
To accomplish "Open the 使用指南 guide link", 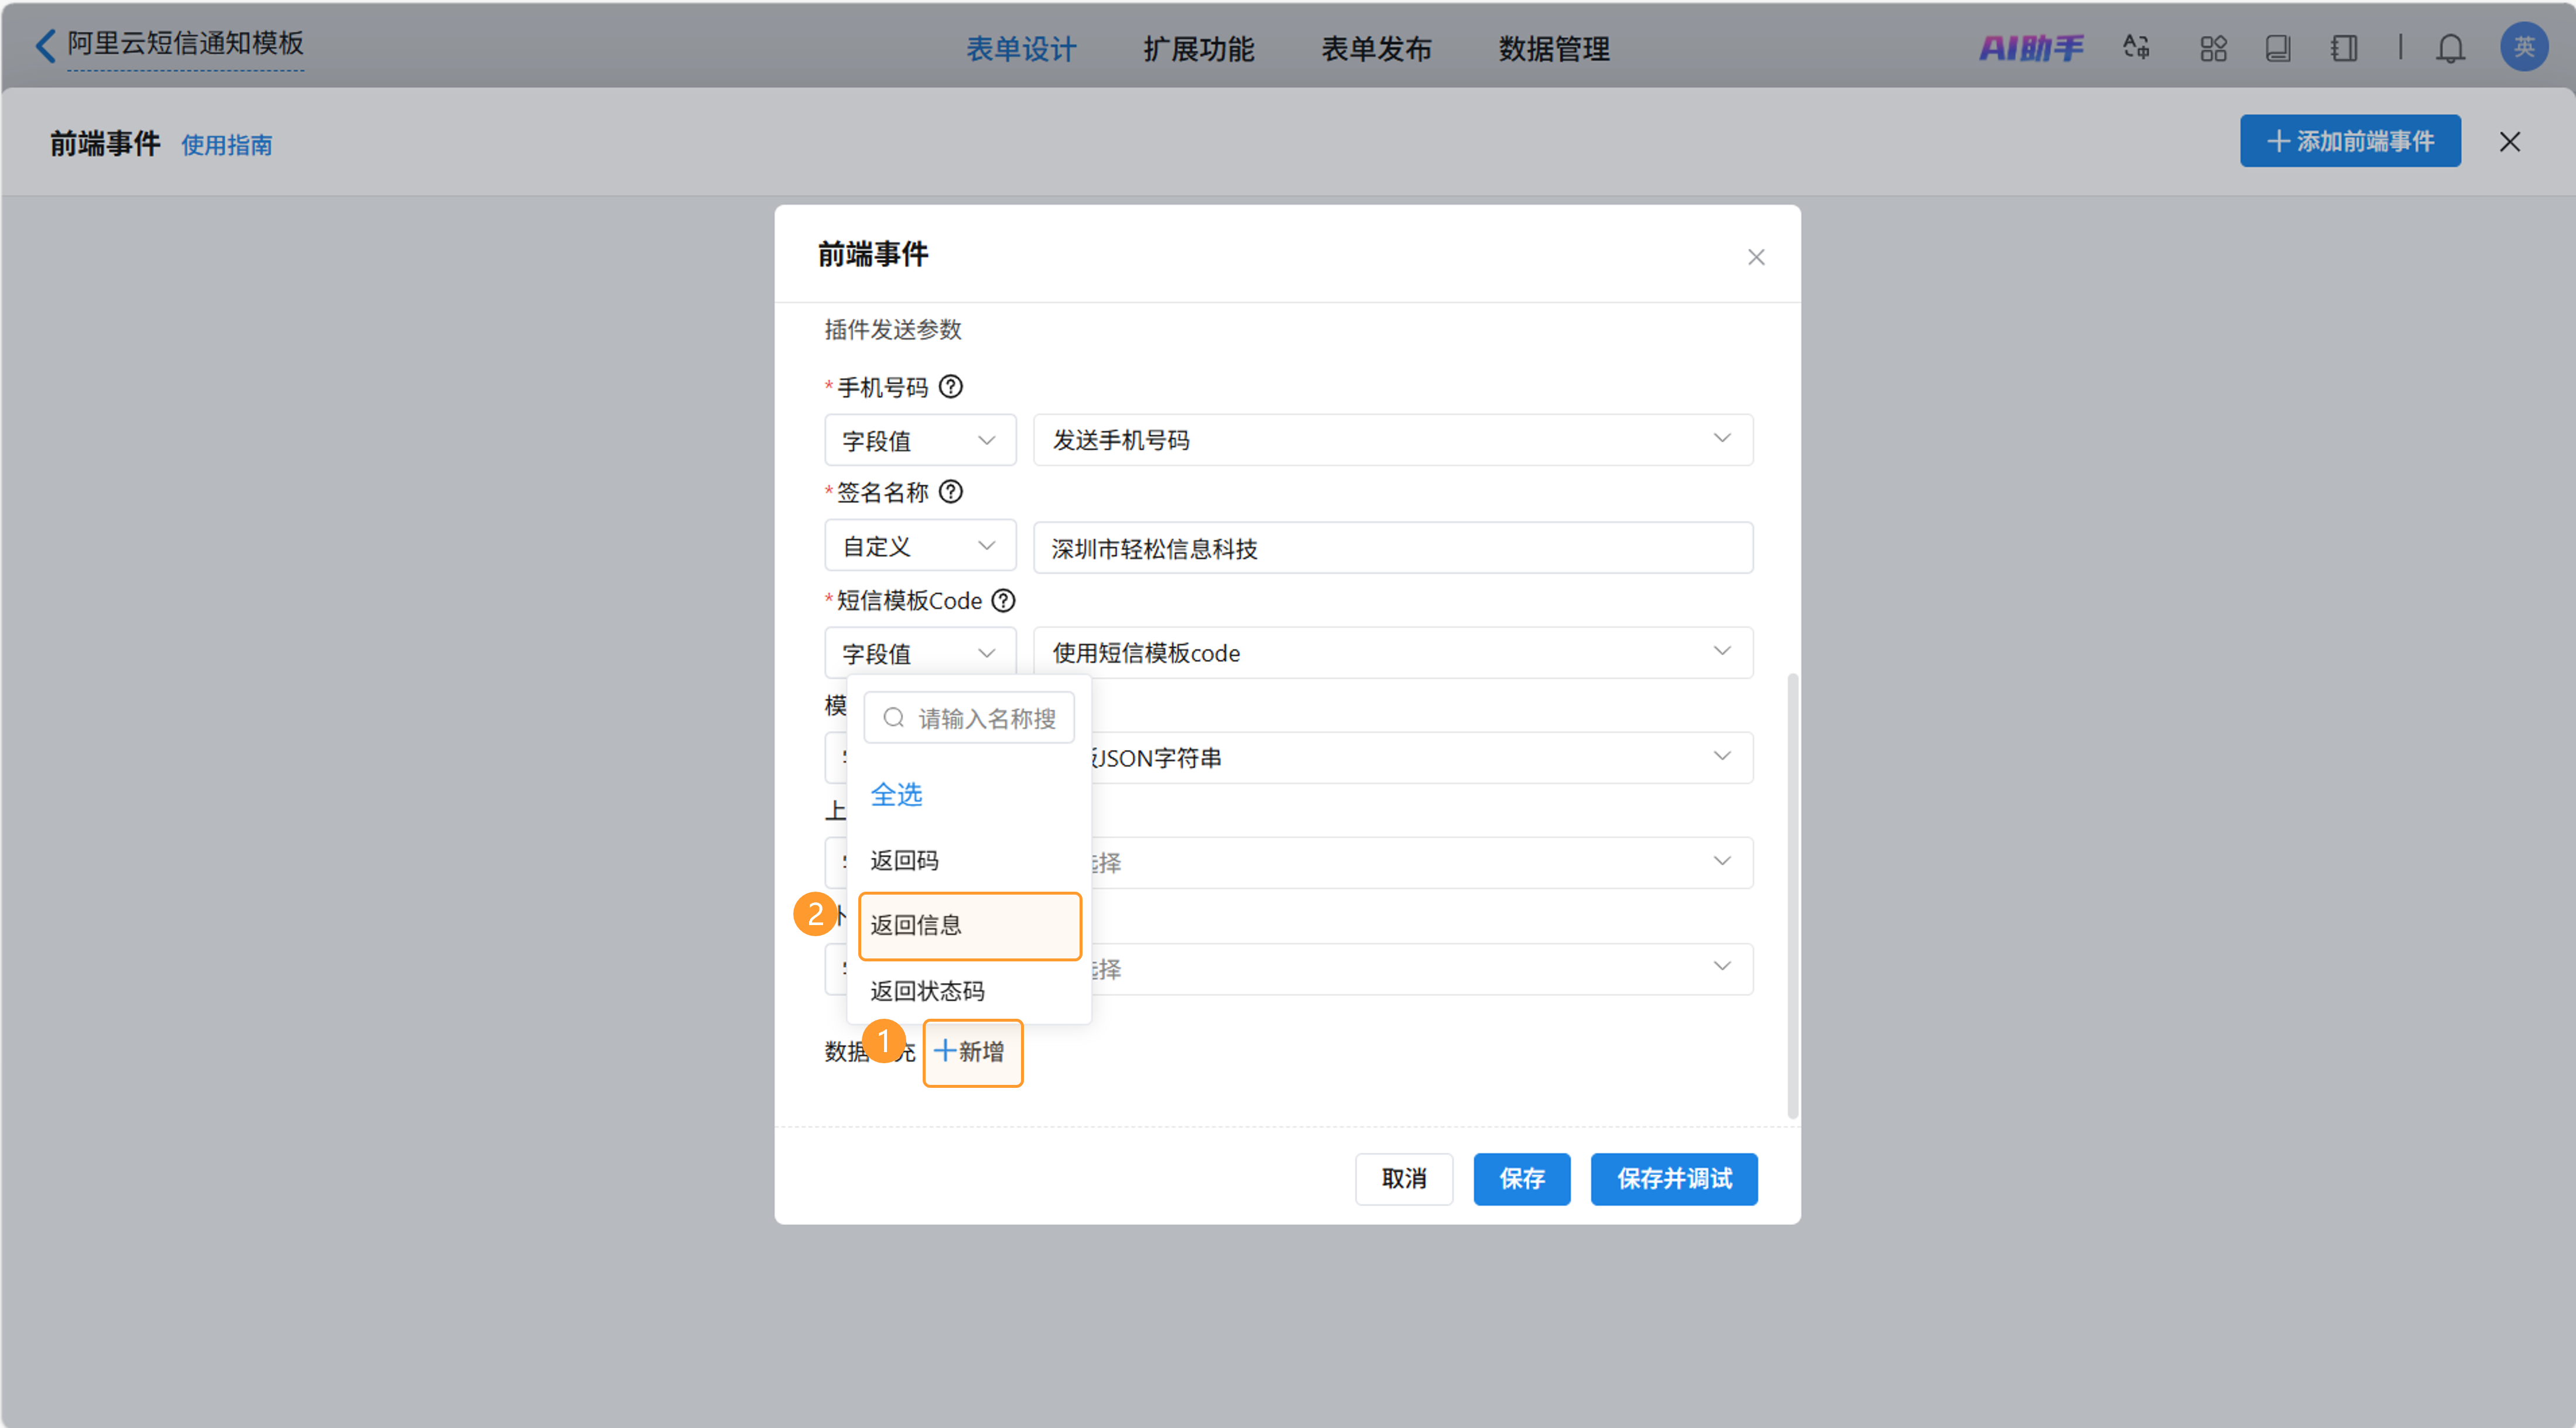I will 227,145.
